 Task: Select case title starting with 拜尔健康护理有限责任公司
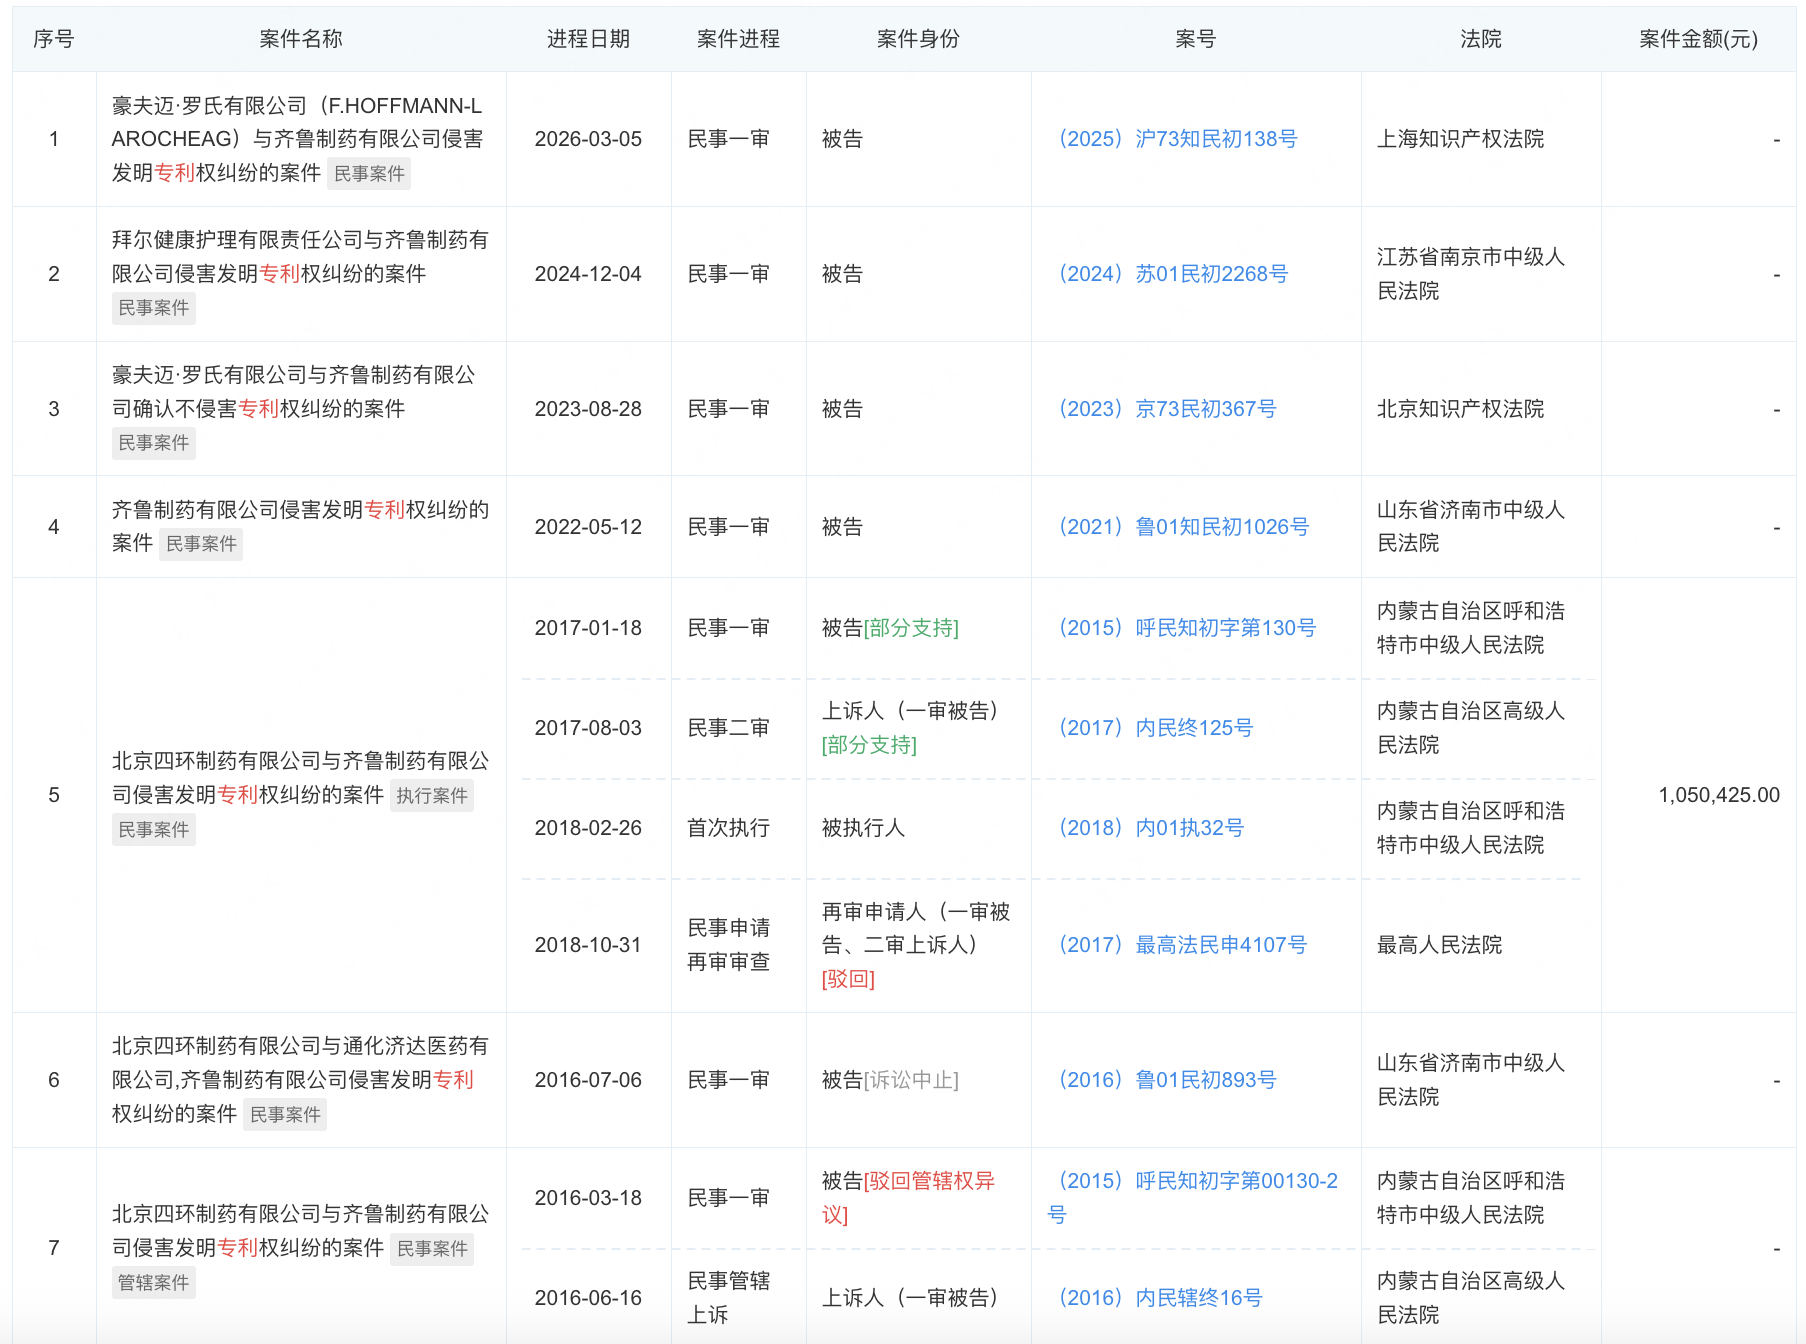pyautogui.click(x=300, y=257)
